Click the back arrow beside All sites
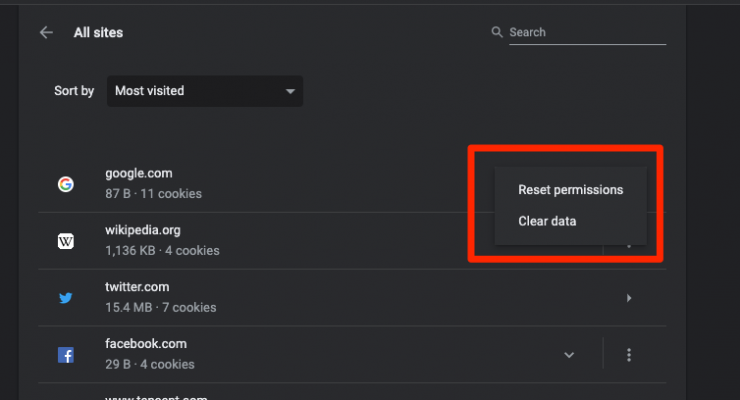This screenshot has width=740, height=400. (46, 32)
